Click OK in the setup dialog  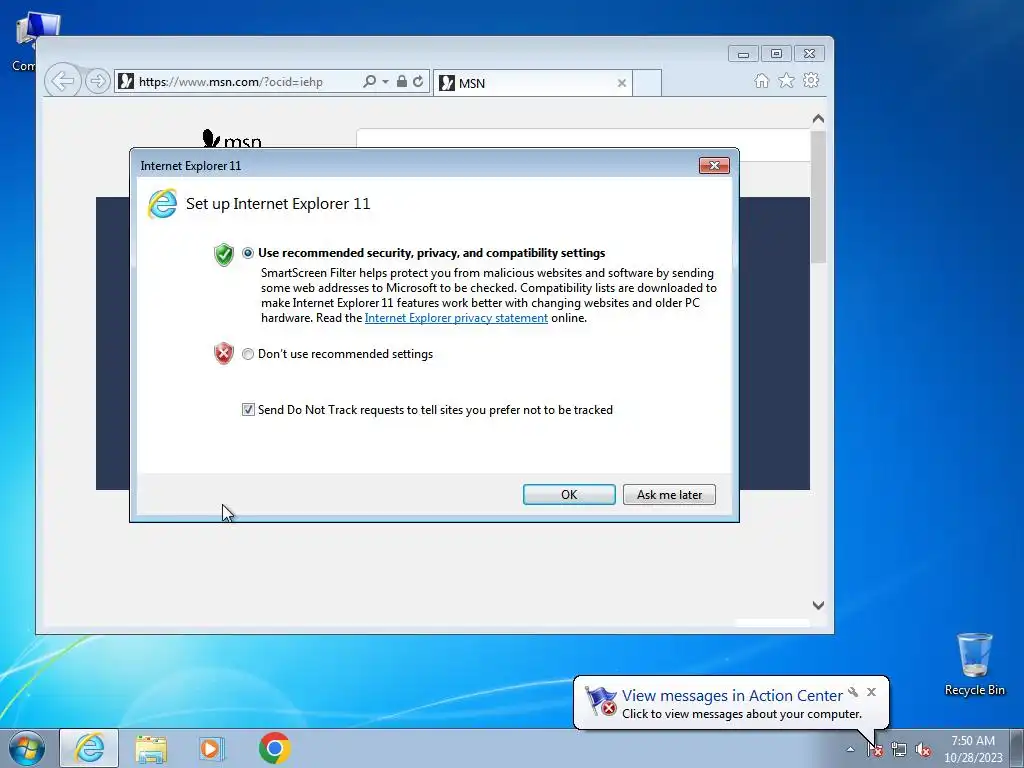pos(569,494)
